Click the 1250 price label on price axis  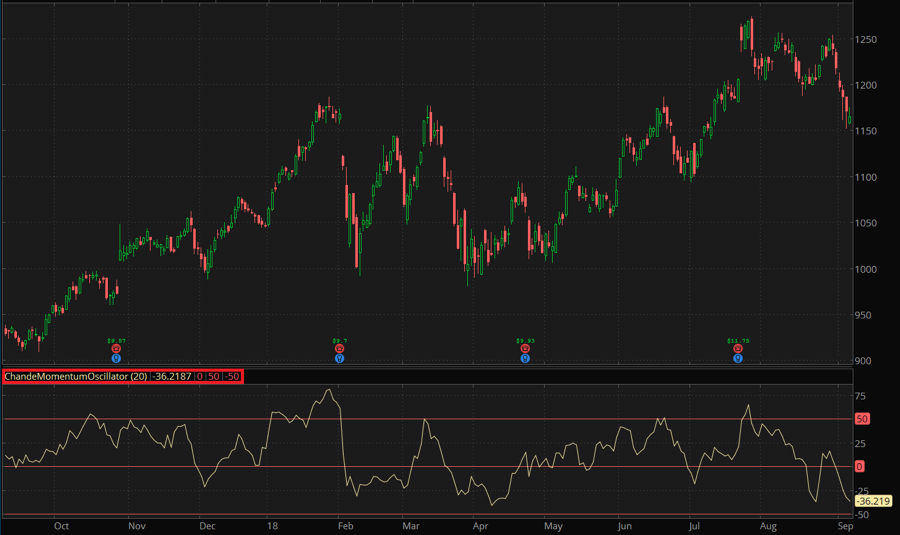pyautogui.click(x=865, y=40)
